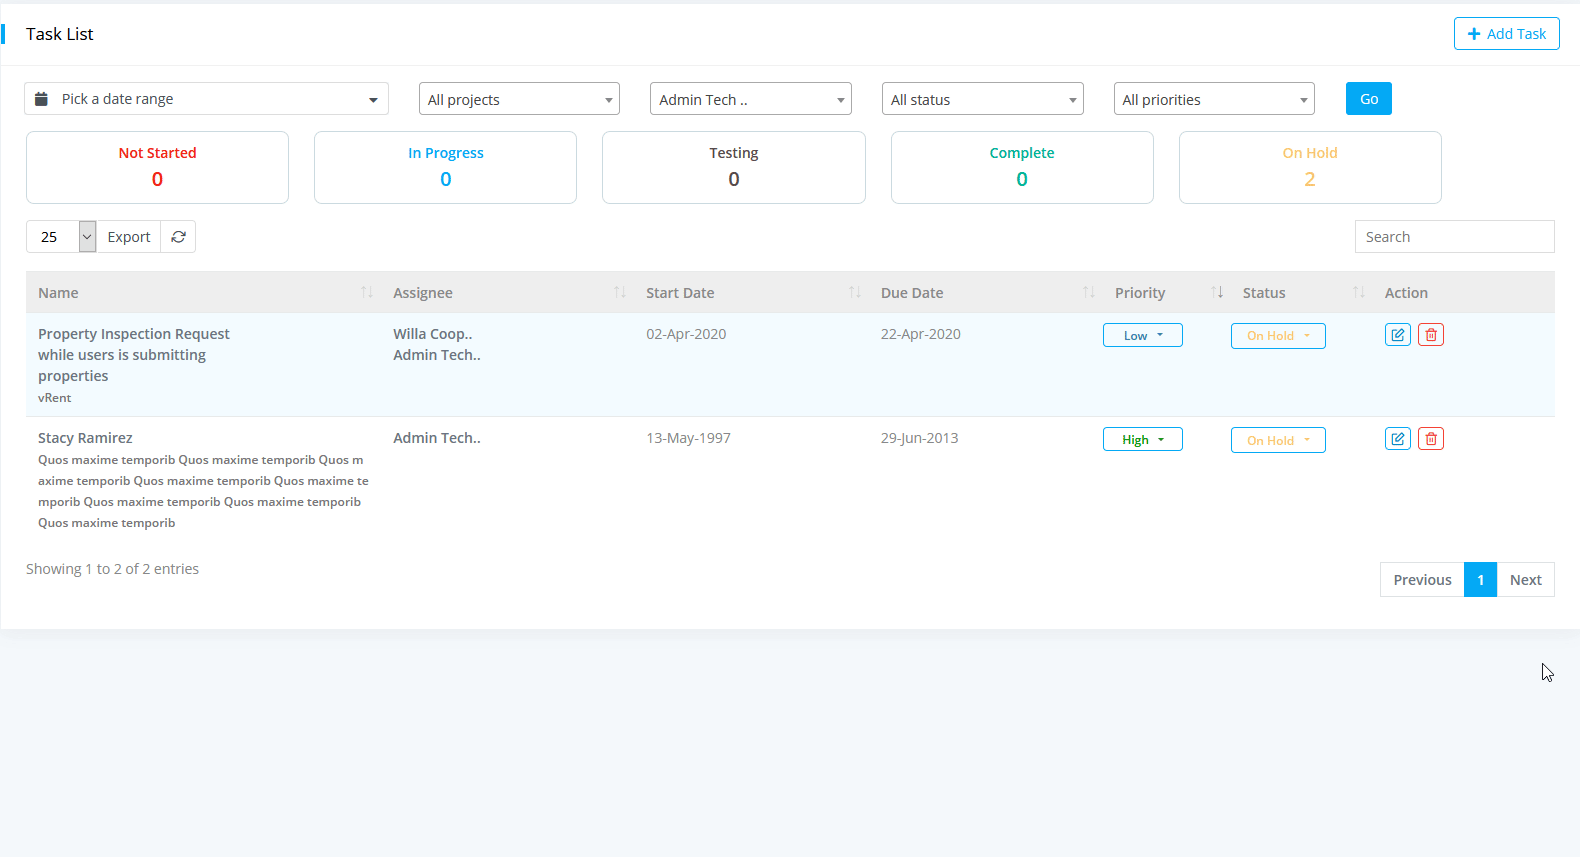Focus the Search input field
Viewport: 1580px width, 857px height.
(x=1453, y=237)
